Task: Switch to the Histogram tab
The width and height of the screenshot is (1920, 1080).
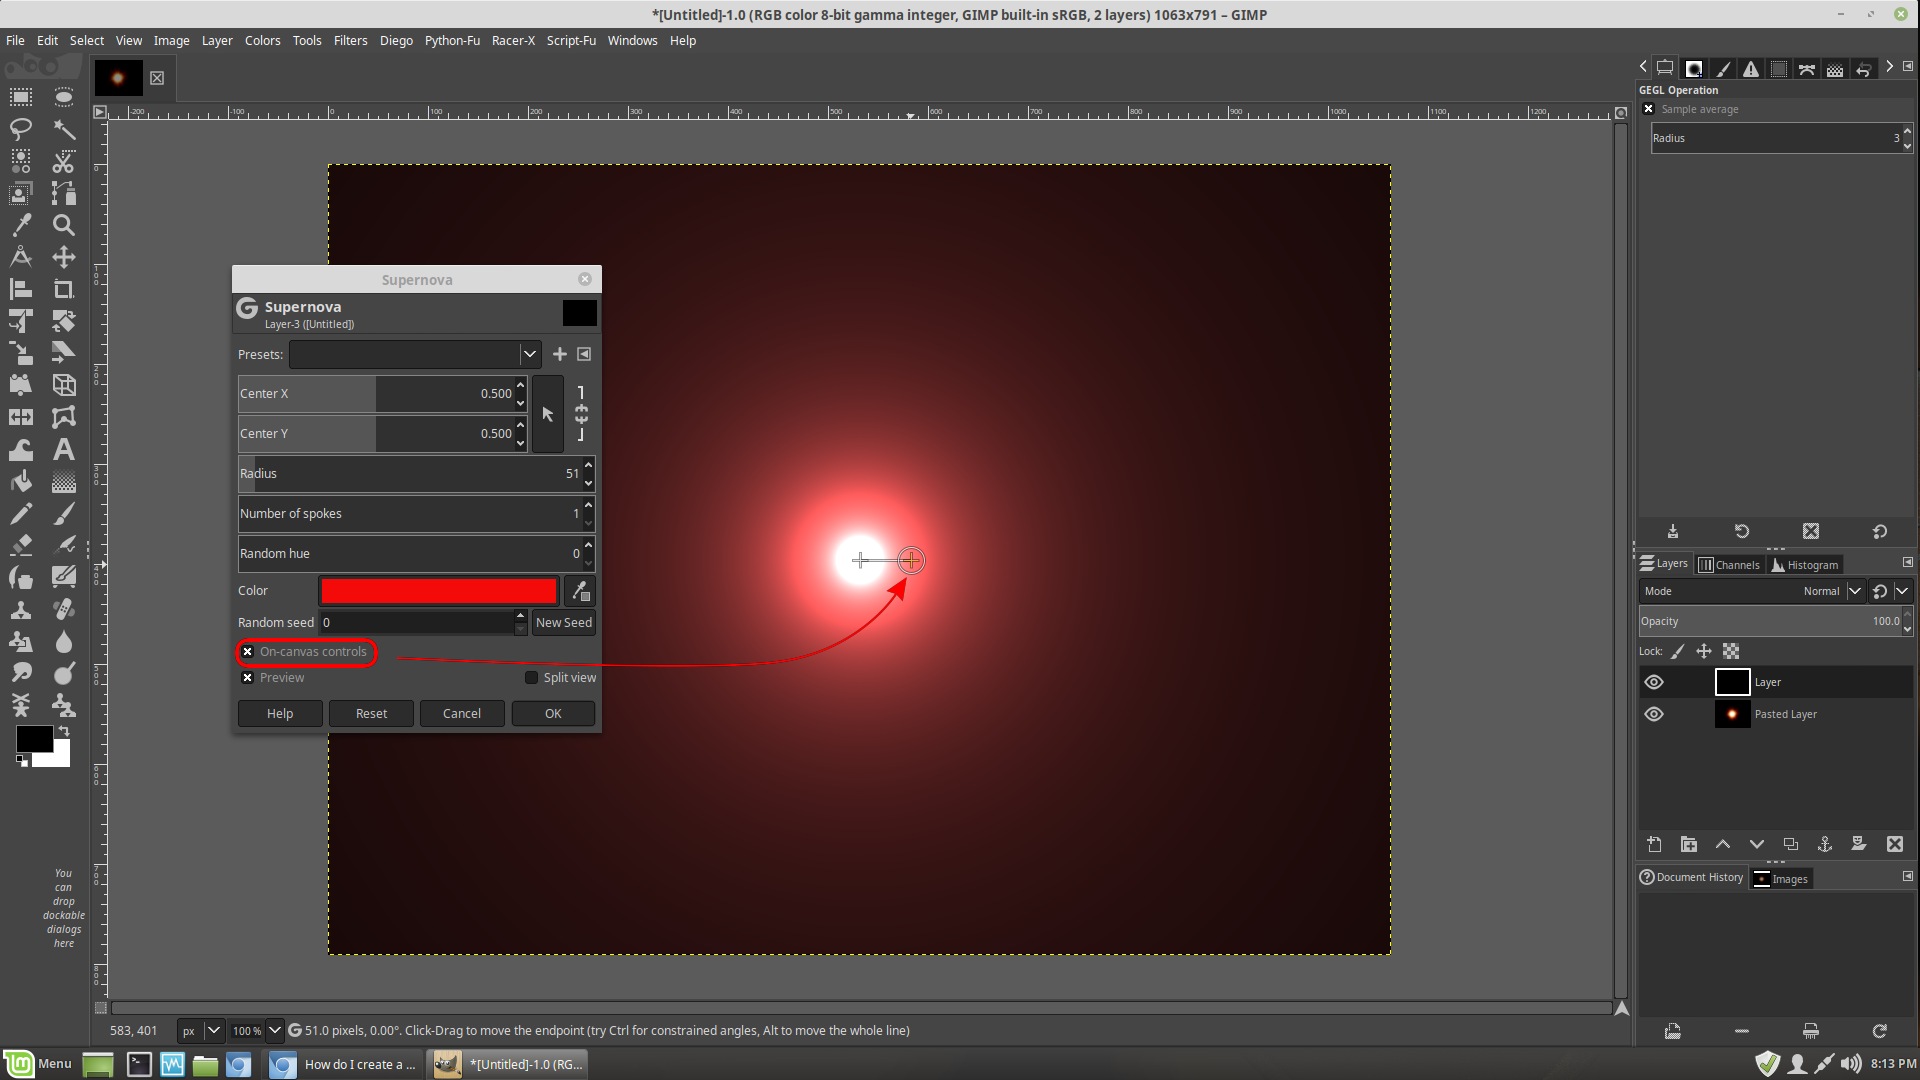Action: (x=1805, y=564)
